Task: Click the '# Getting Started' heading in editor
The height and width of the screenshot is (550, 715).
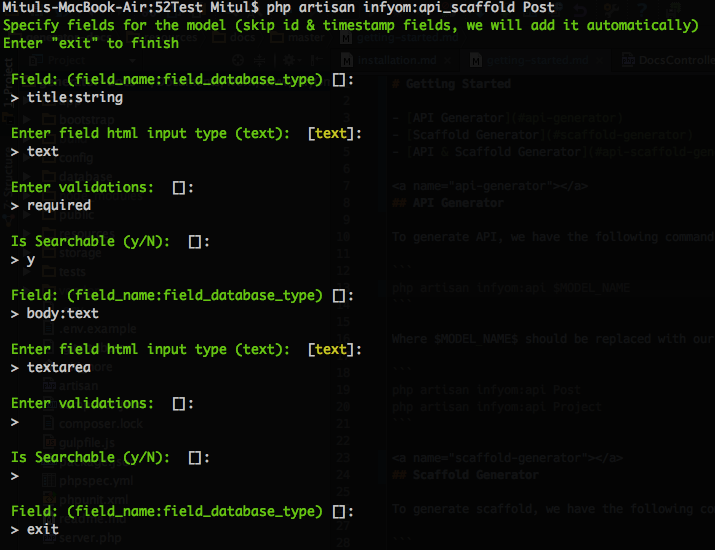Action: pos(451,84)
